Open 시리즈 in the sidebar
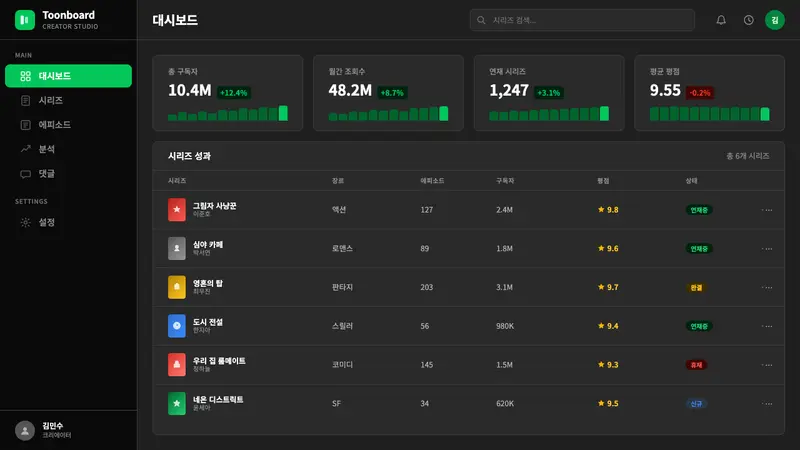 pos(68,101)
